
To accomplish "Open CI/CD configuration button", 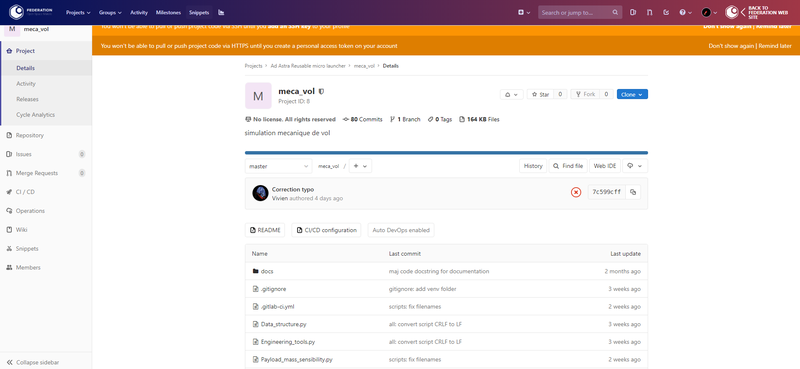I will coord(327,230).
